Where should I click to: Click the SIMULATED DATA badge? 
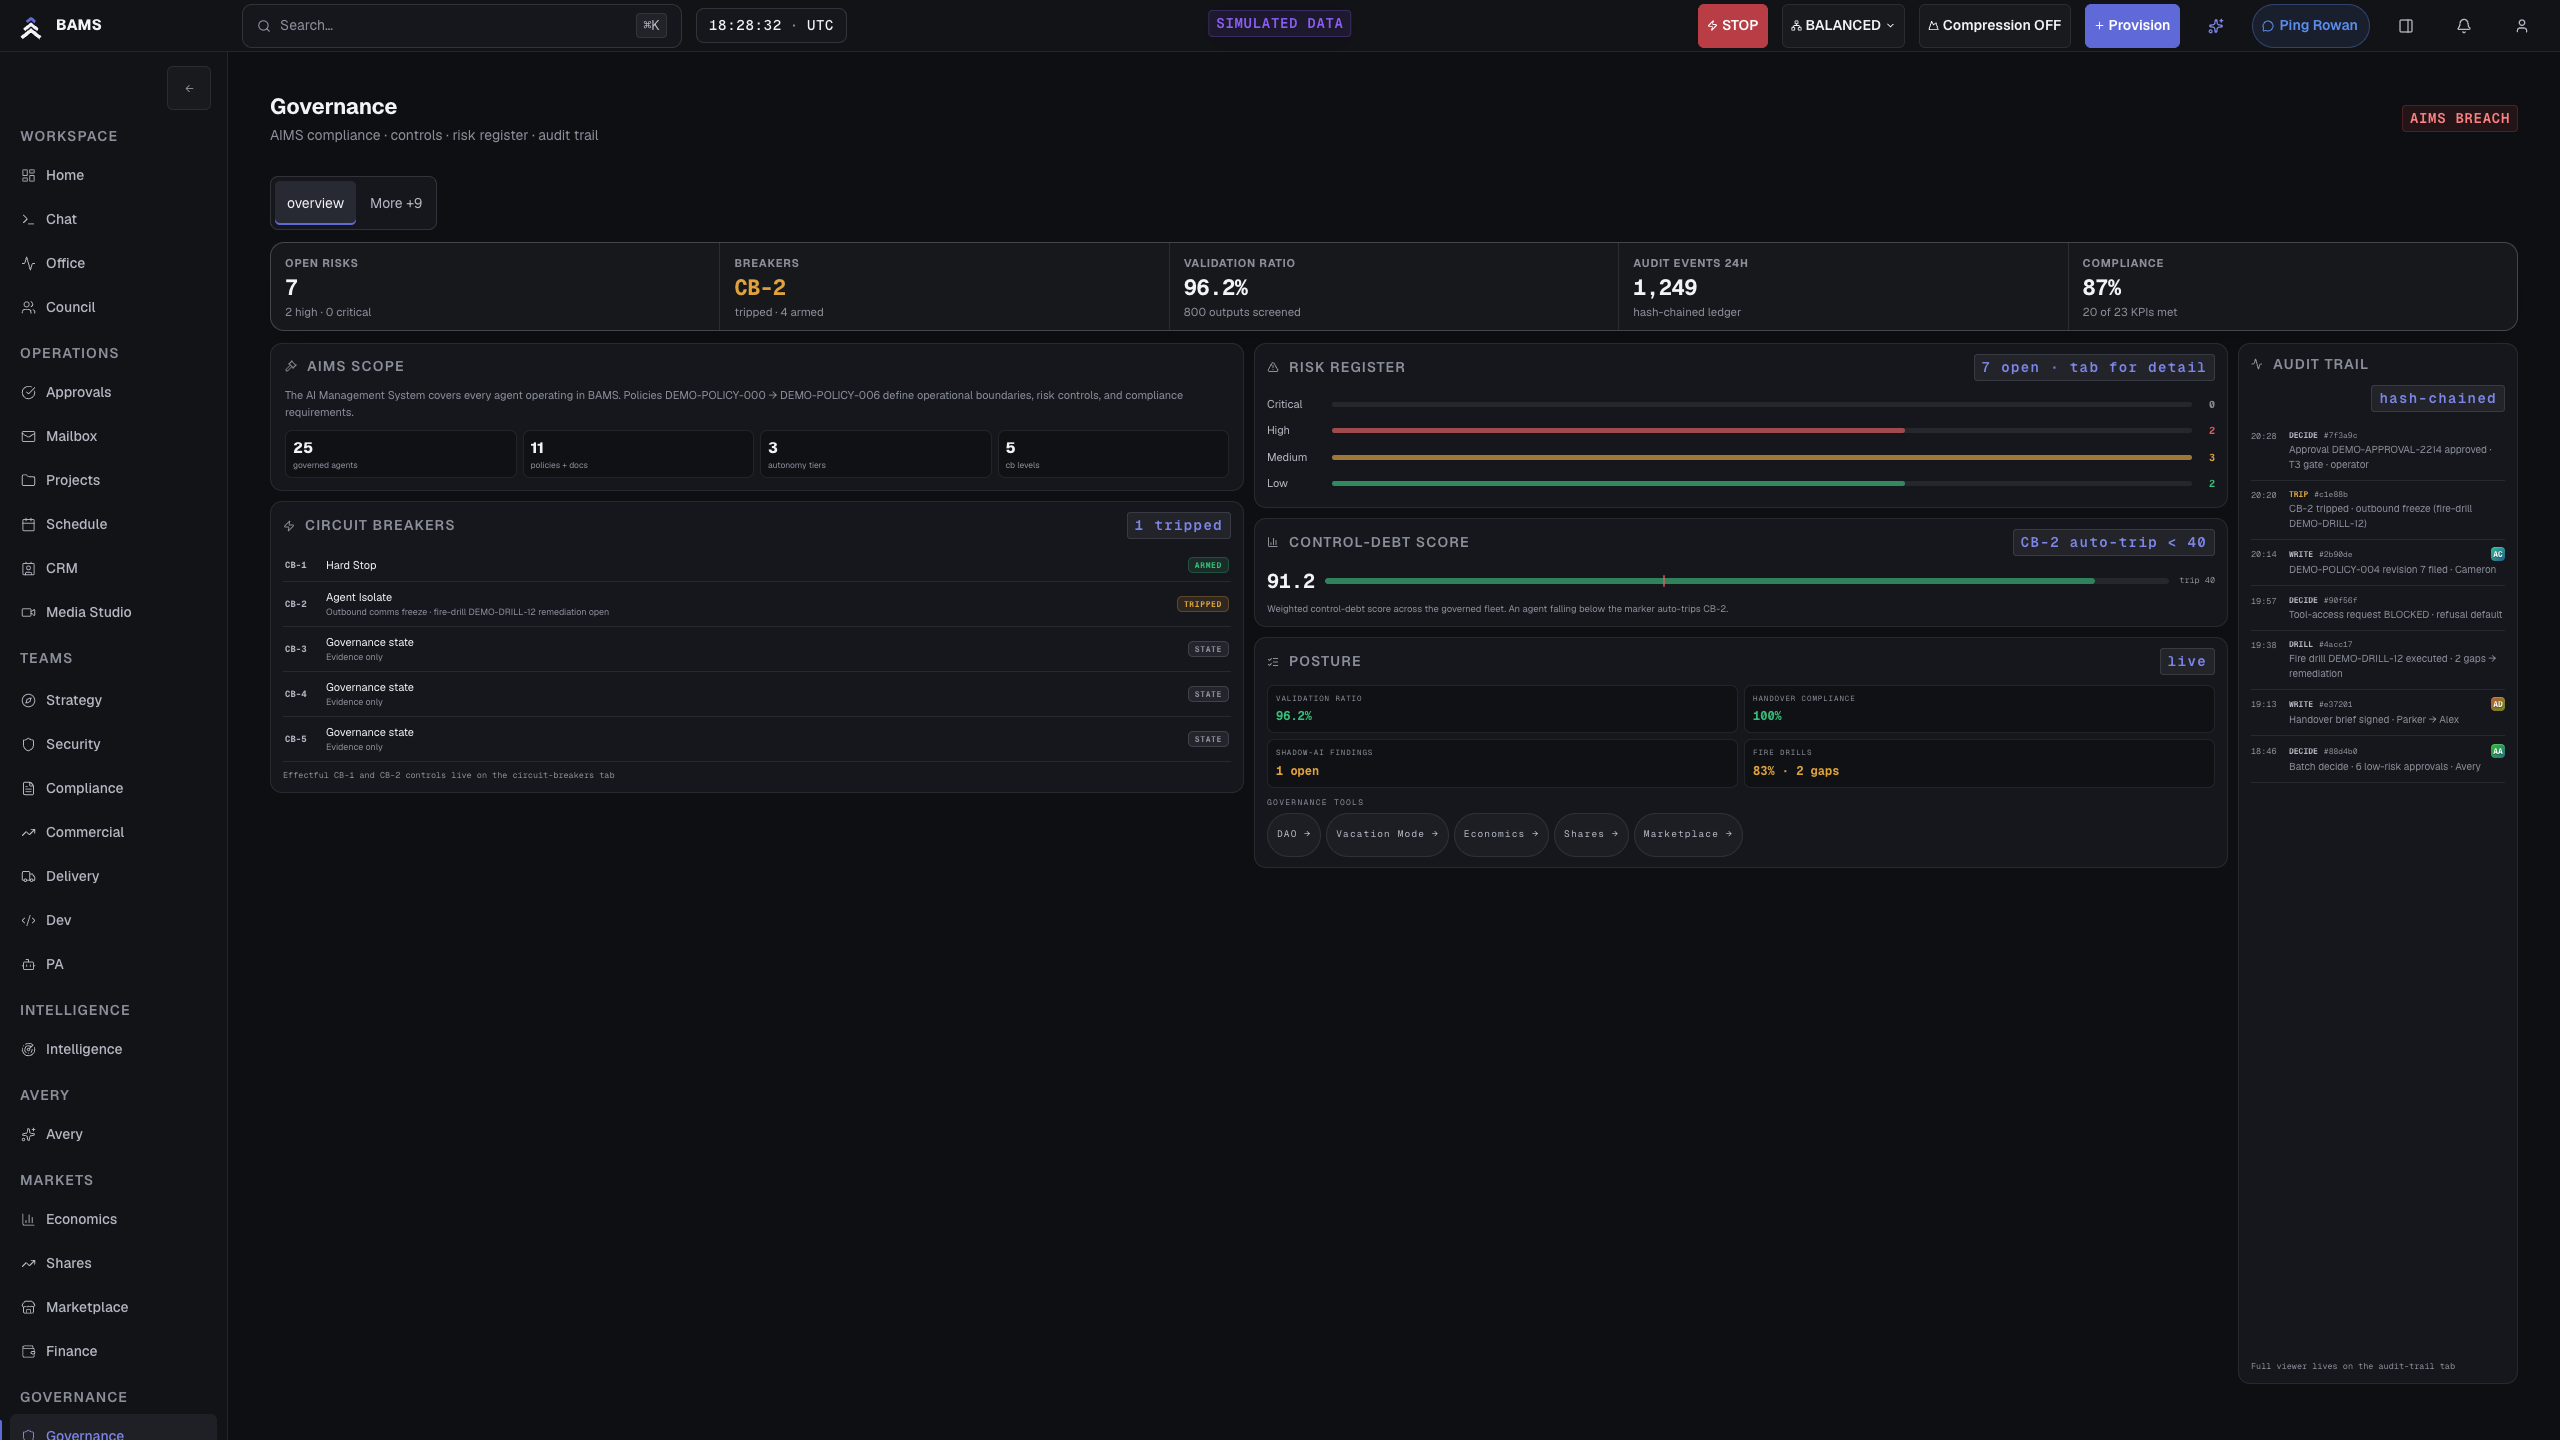(x=1279, y=24)
